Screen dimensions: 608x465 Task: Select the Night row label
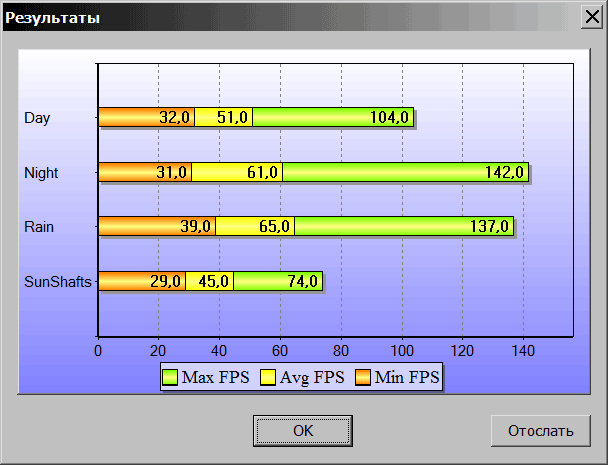coord(41,173)
